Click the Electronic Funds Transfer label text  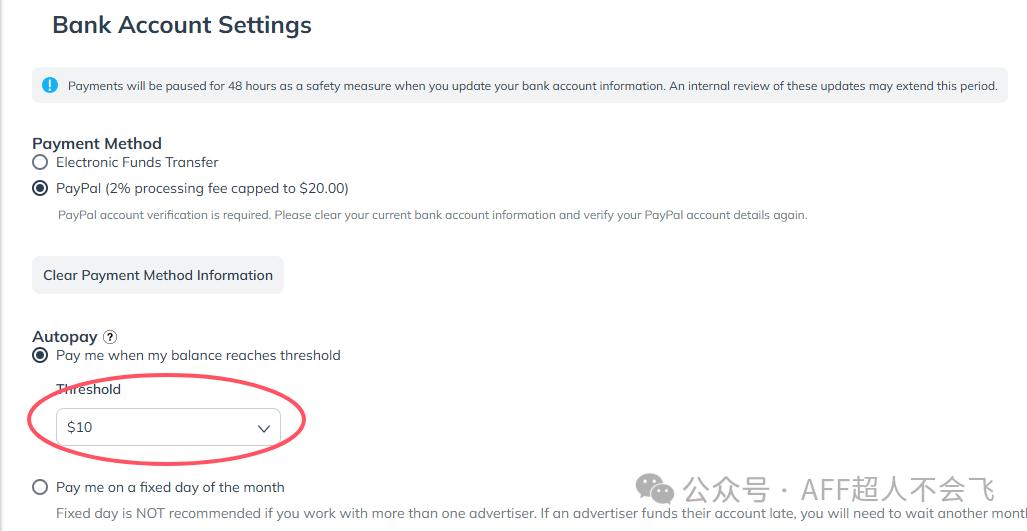point(137,162)
